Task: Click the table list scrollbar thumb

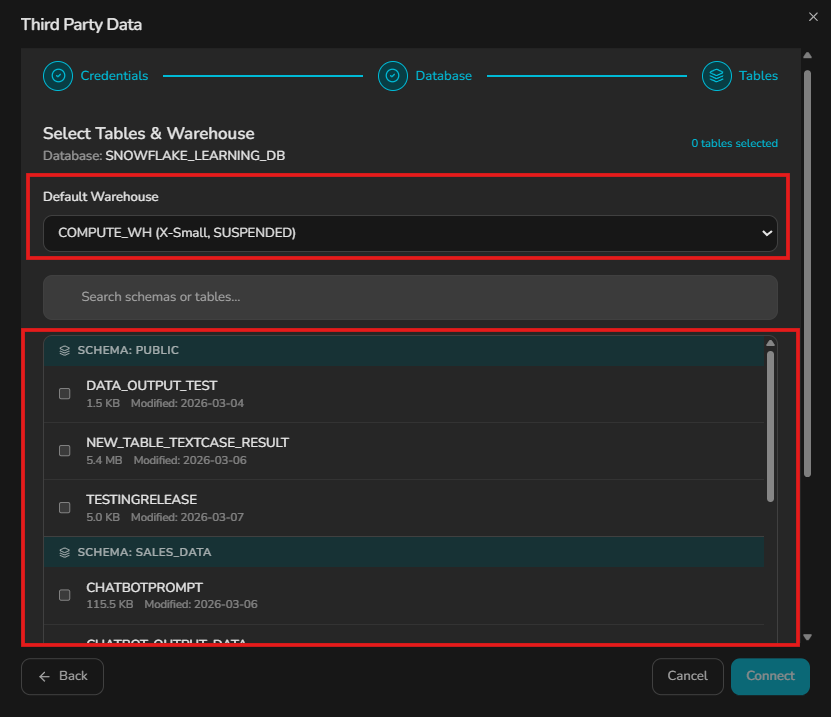Action: click(x=770, y=426)
